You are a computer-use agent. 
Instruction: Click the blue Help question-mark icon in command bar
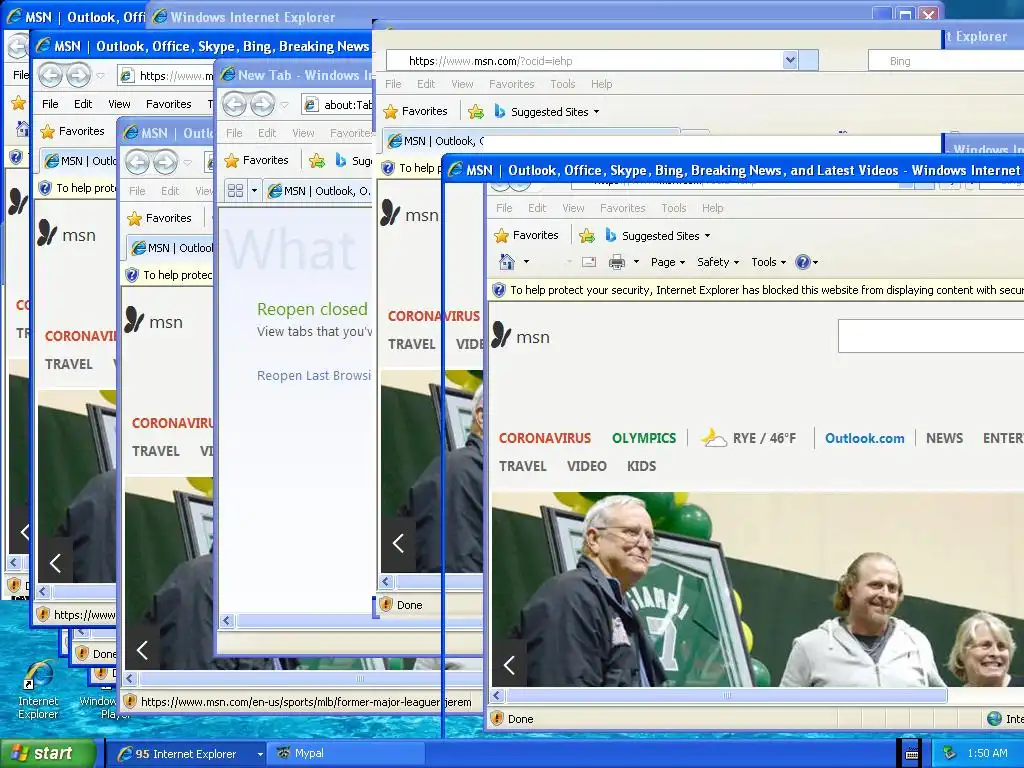[x=803, y=262]
